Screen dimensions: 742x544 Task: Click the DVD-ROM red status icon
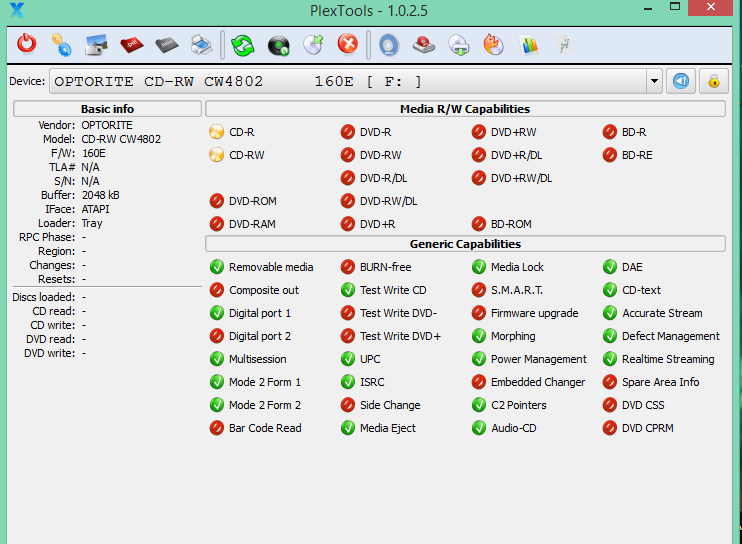point(217,201)
